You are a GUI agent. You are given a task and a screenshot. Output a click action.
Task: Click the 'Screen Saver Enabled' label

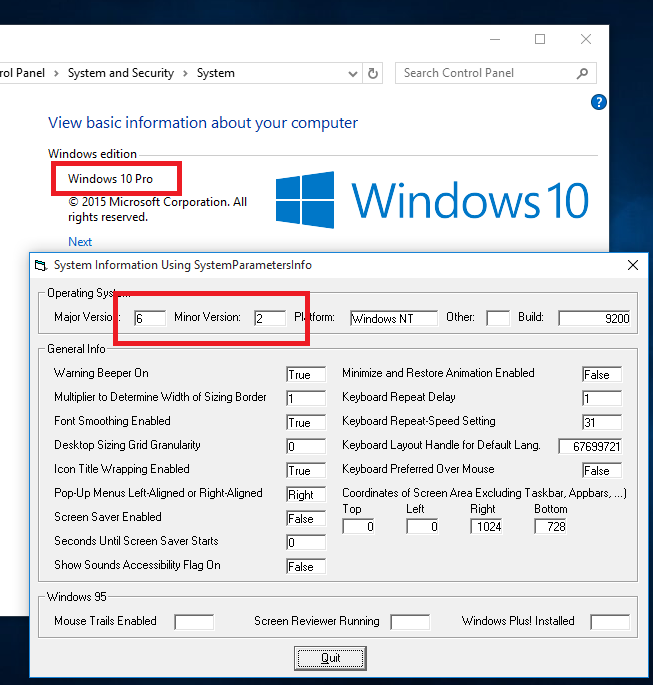click(x=108, y=517)
